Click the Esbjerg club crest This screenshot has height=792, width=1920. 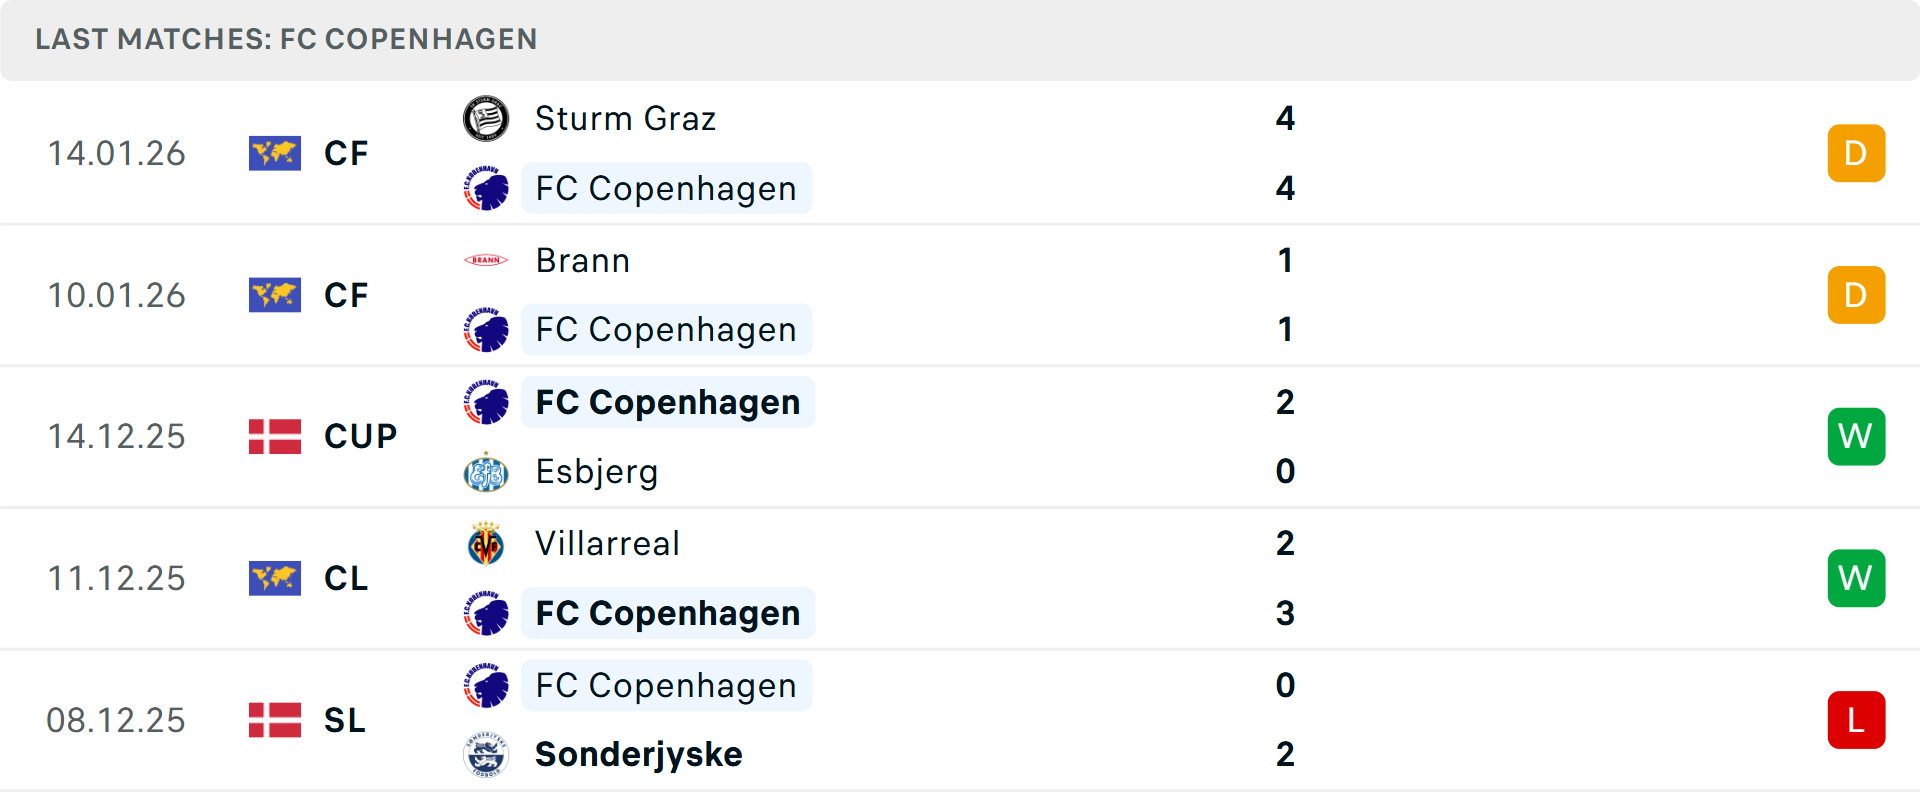(x=486, y=472)
